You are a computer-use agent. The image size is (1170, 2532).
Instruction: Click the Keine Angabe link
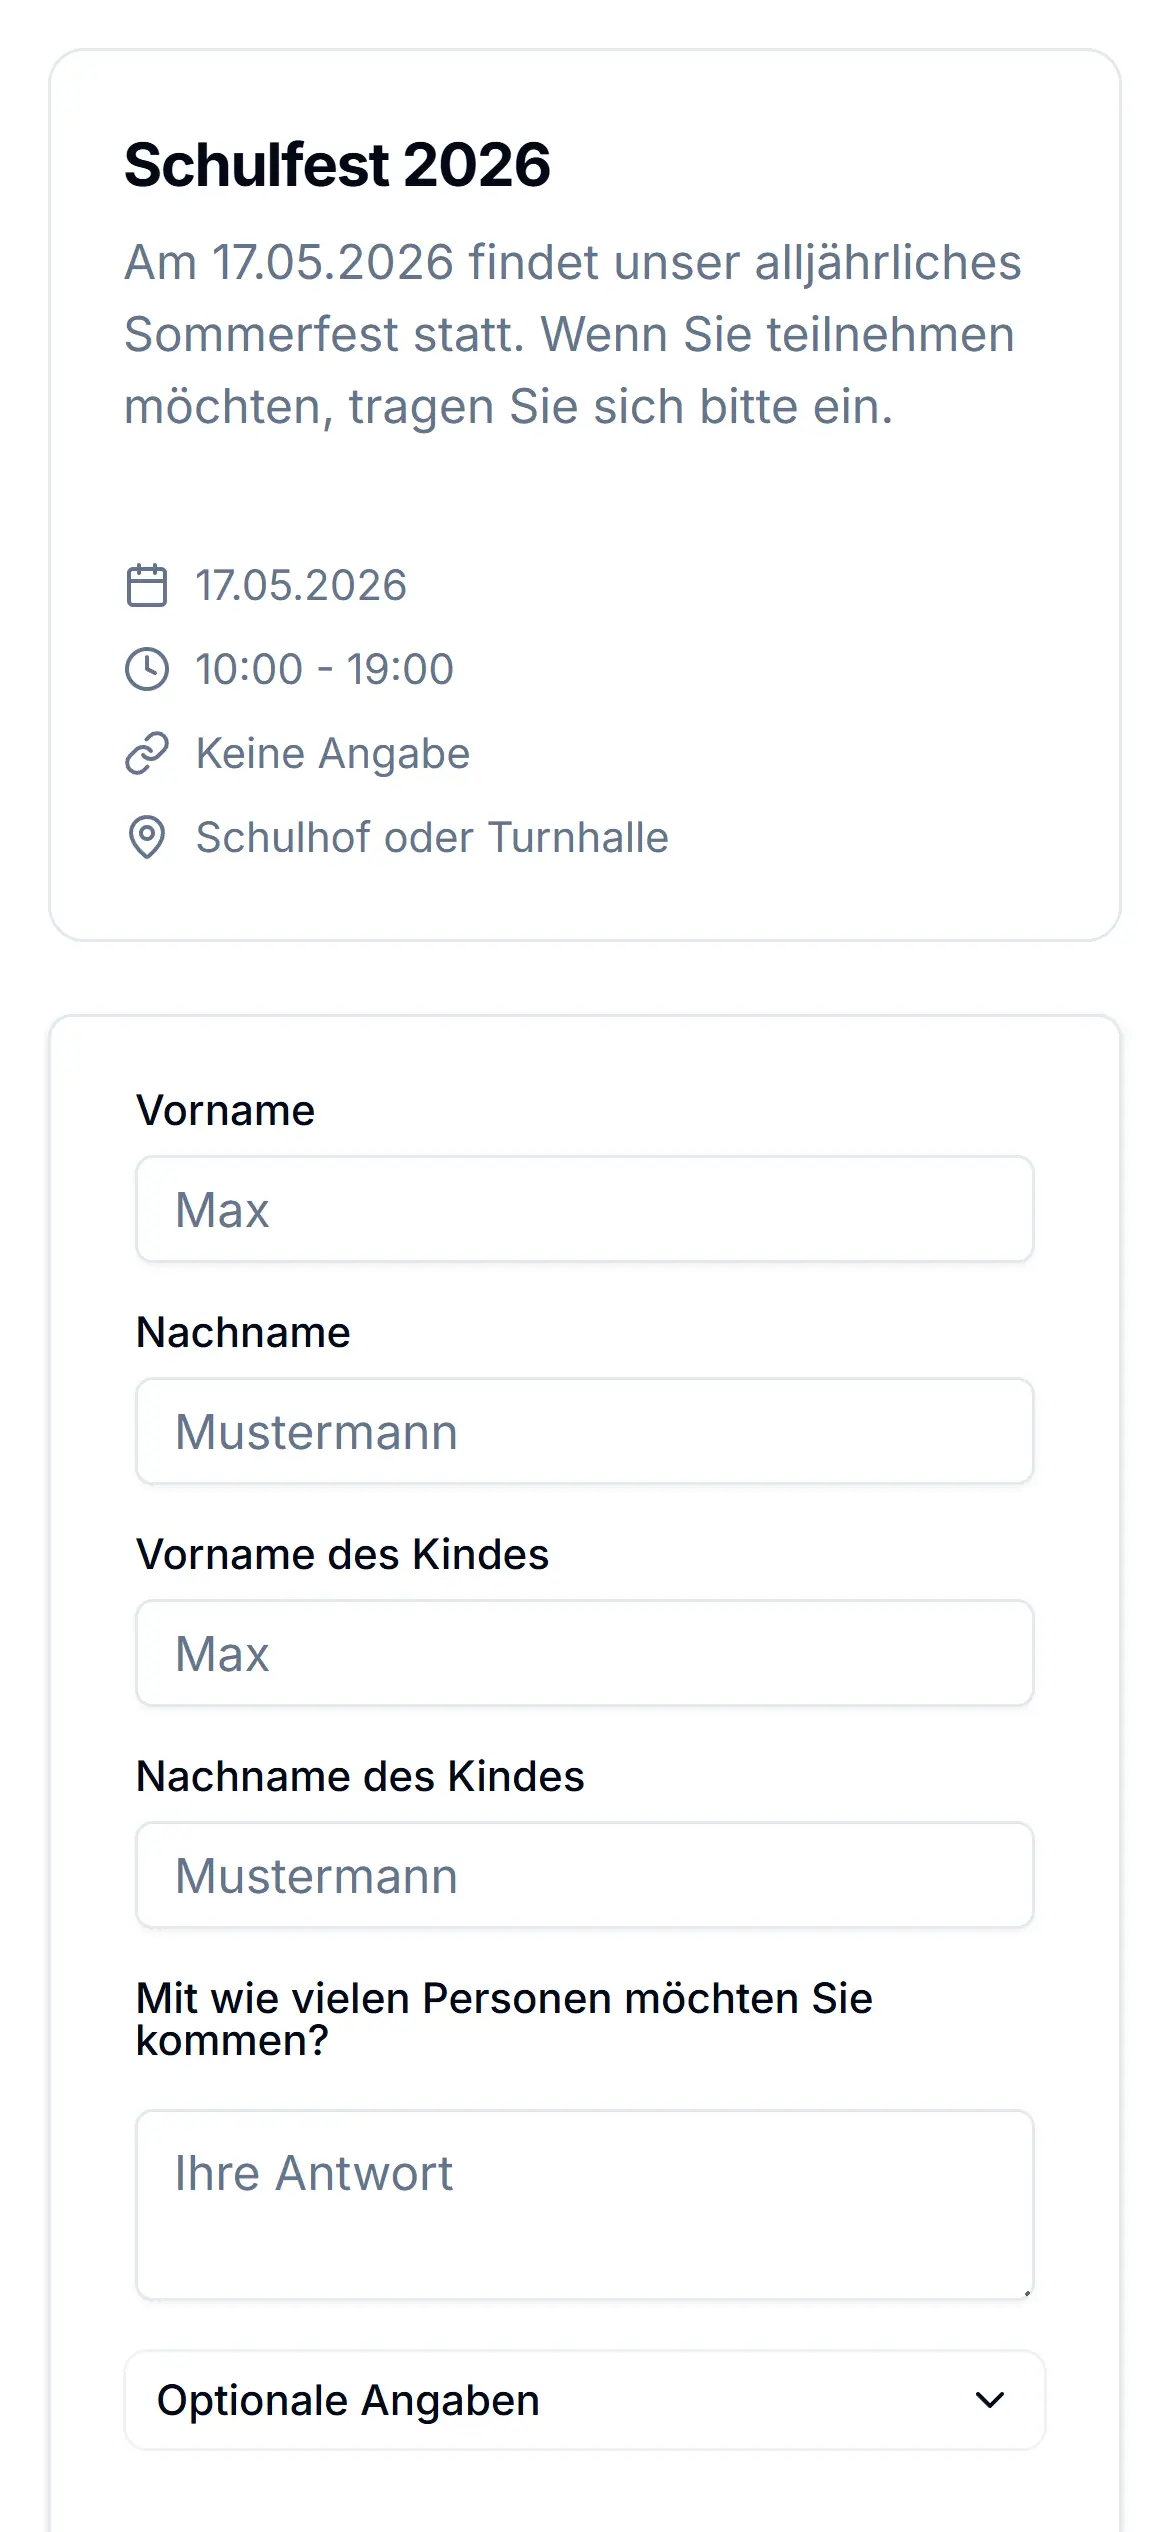(333, 753)
